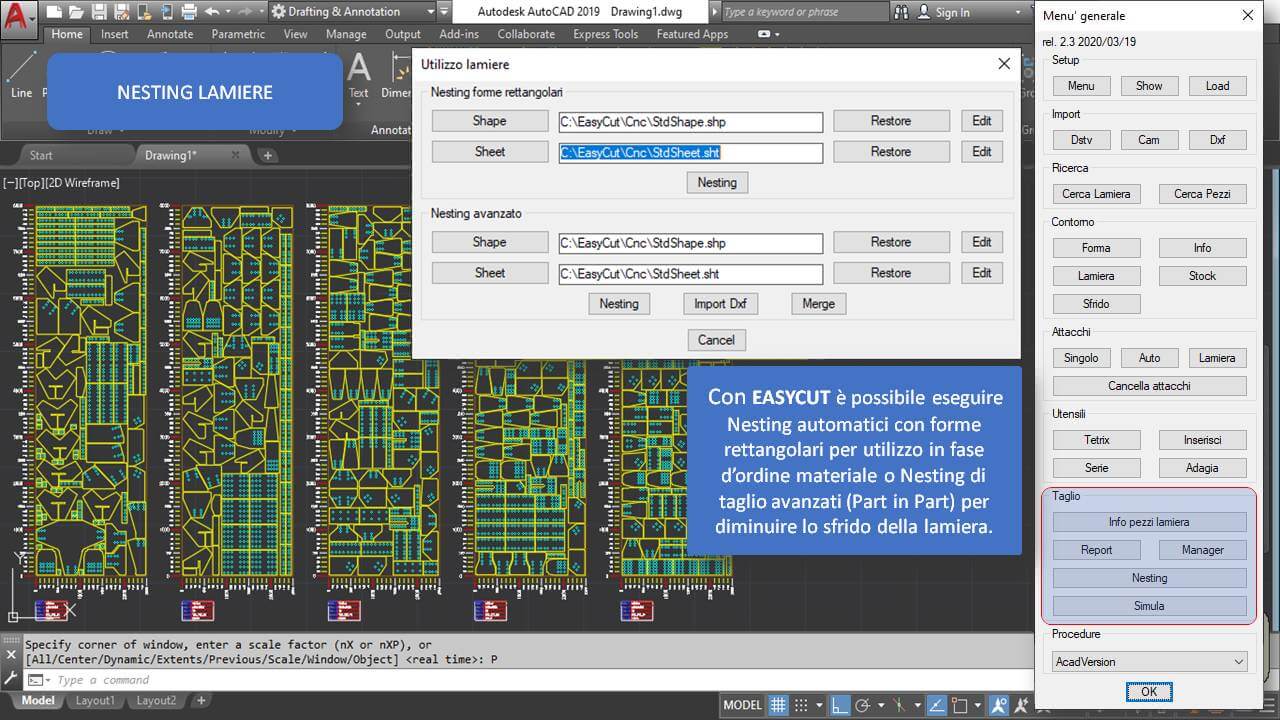Viewport: 1280px width, 720px height.
Task: Click the command line customization wrench icon
Action: click(11, 678)
